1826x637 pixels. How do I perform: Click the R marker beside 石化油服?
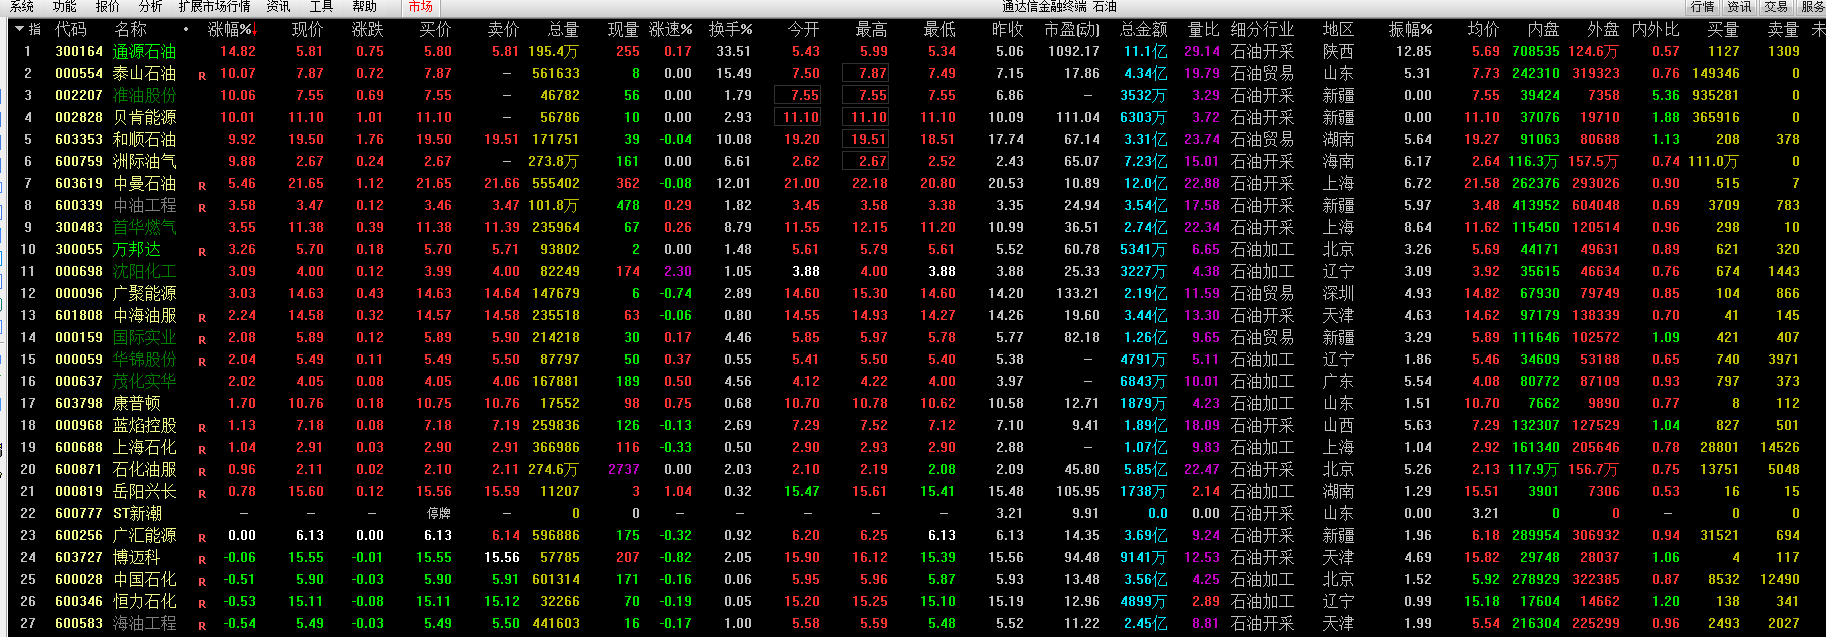pyautogui.click(x=202, y=471)
